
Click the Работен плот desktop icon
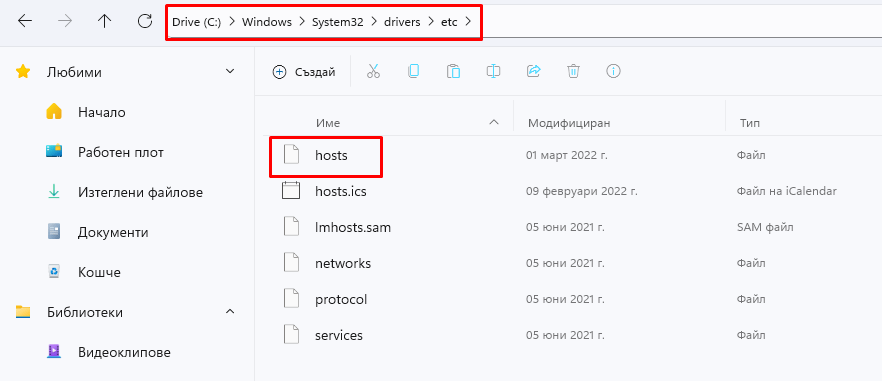click(54, 151)
